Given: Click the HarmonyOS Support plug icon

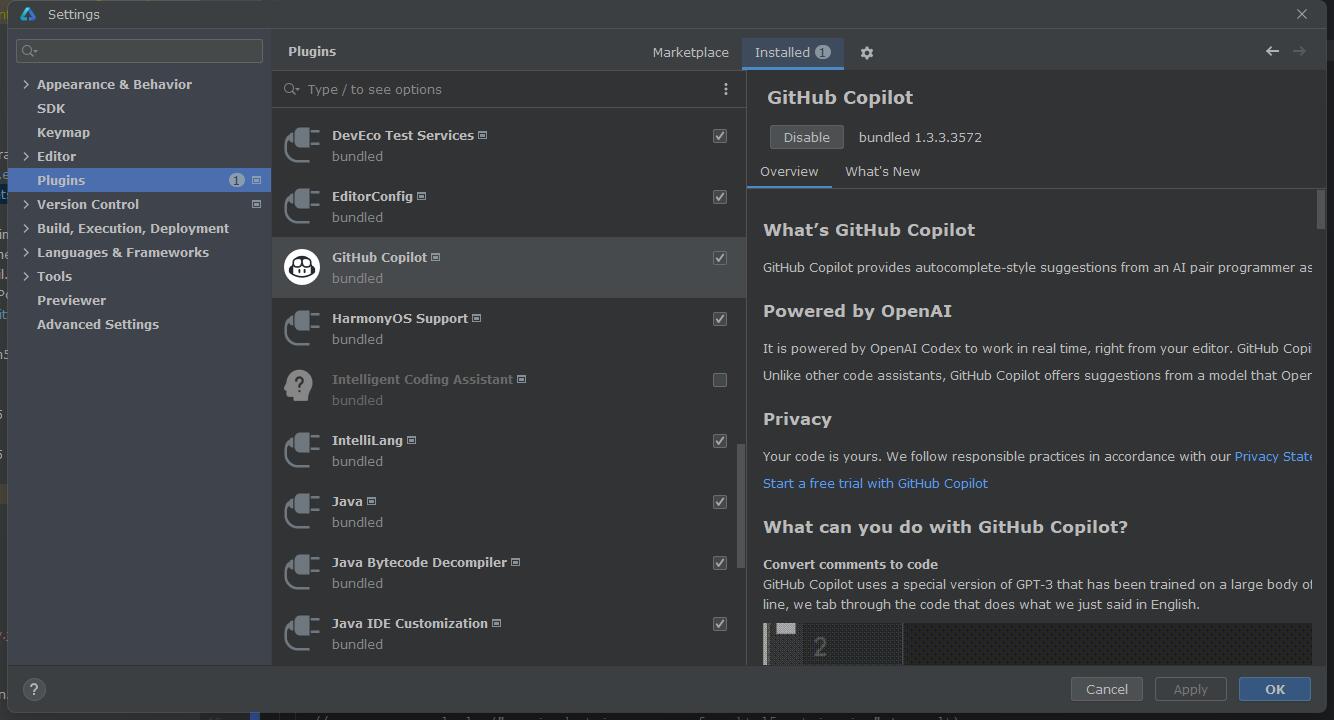Looking at the screenshot, I should (x=302, y=328).
